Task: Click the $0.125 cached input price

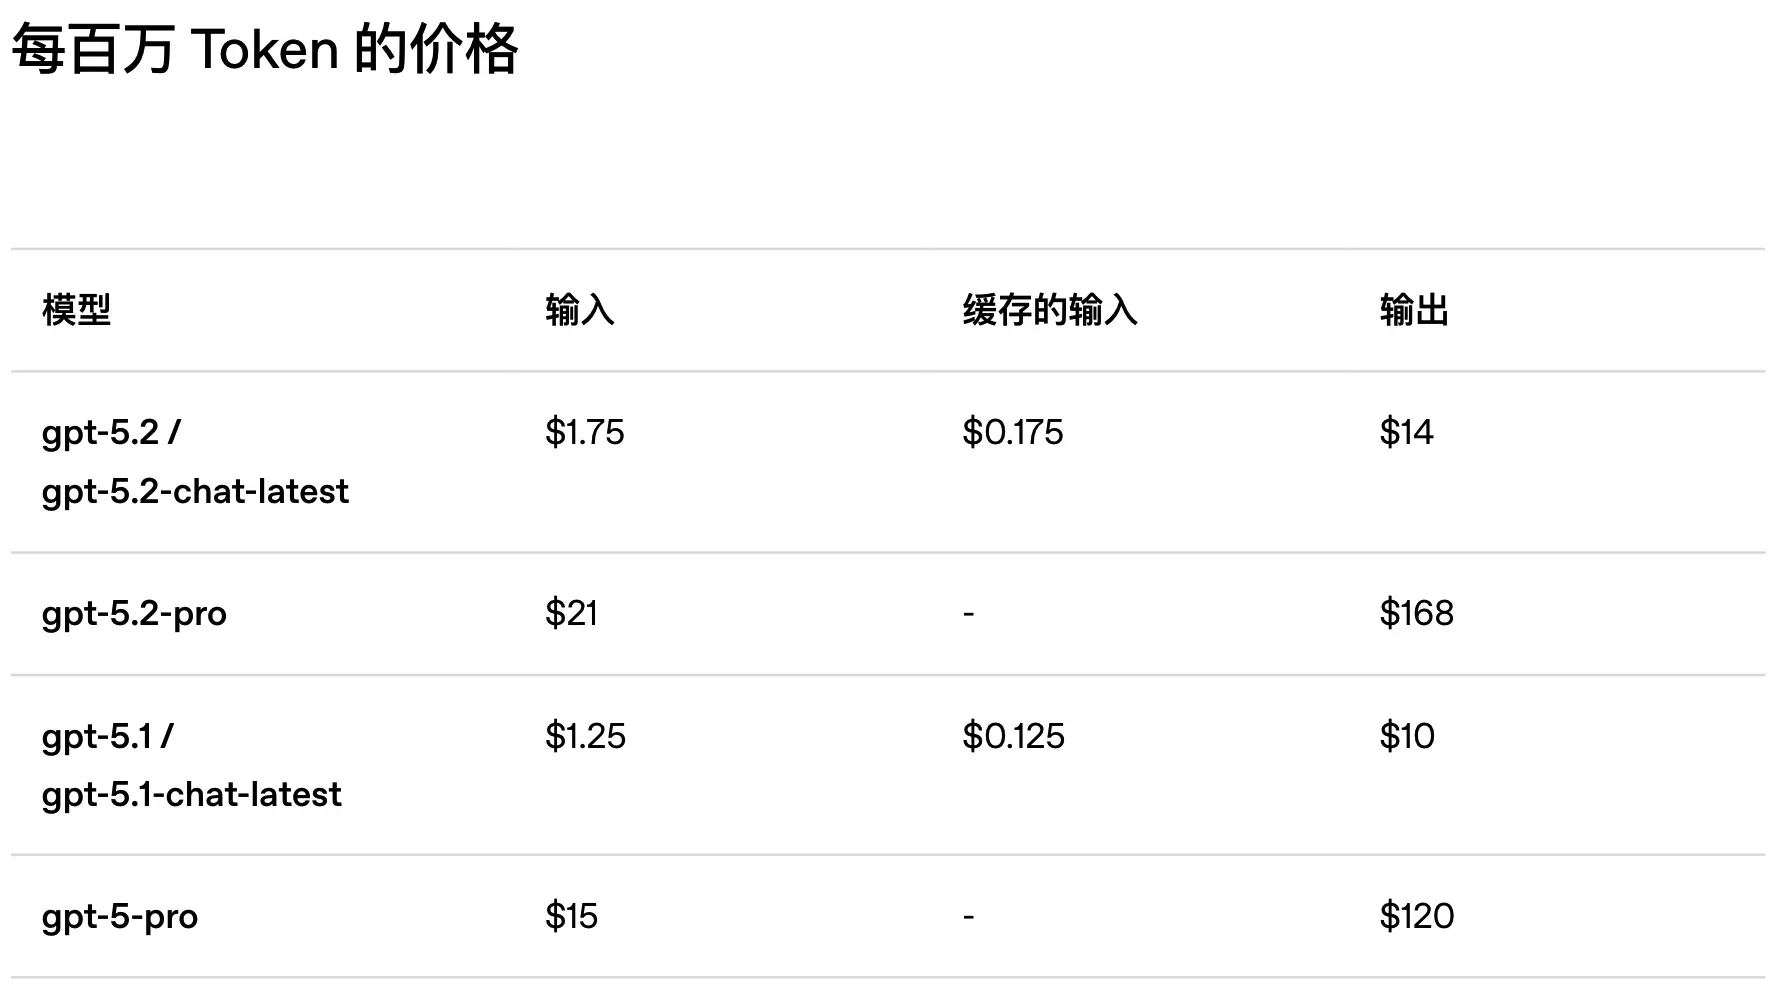Action: pyautogui.click(x=1013, y=736)
